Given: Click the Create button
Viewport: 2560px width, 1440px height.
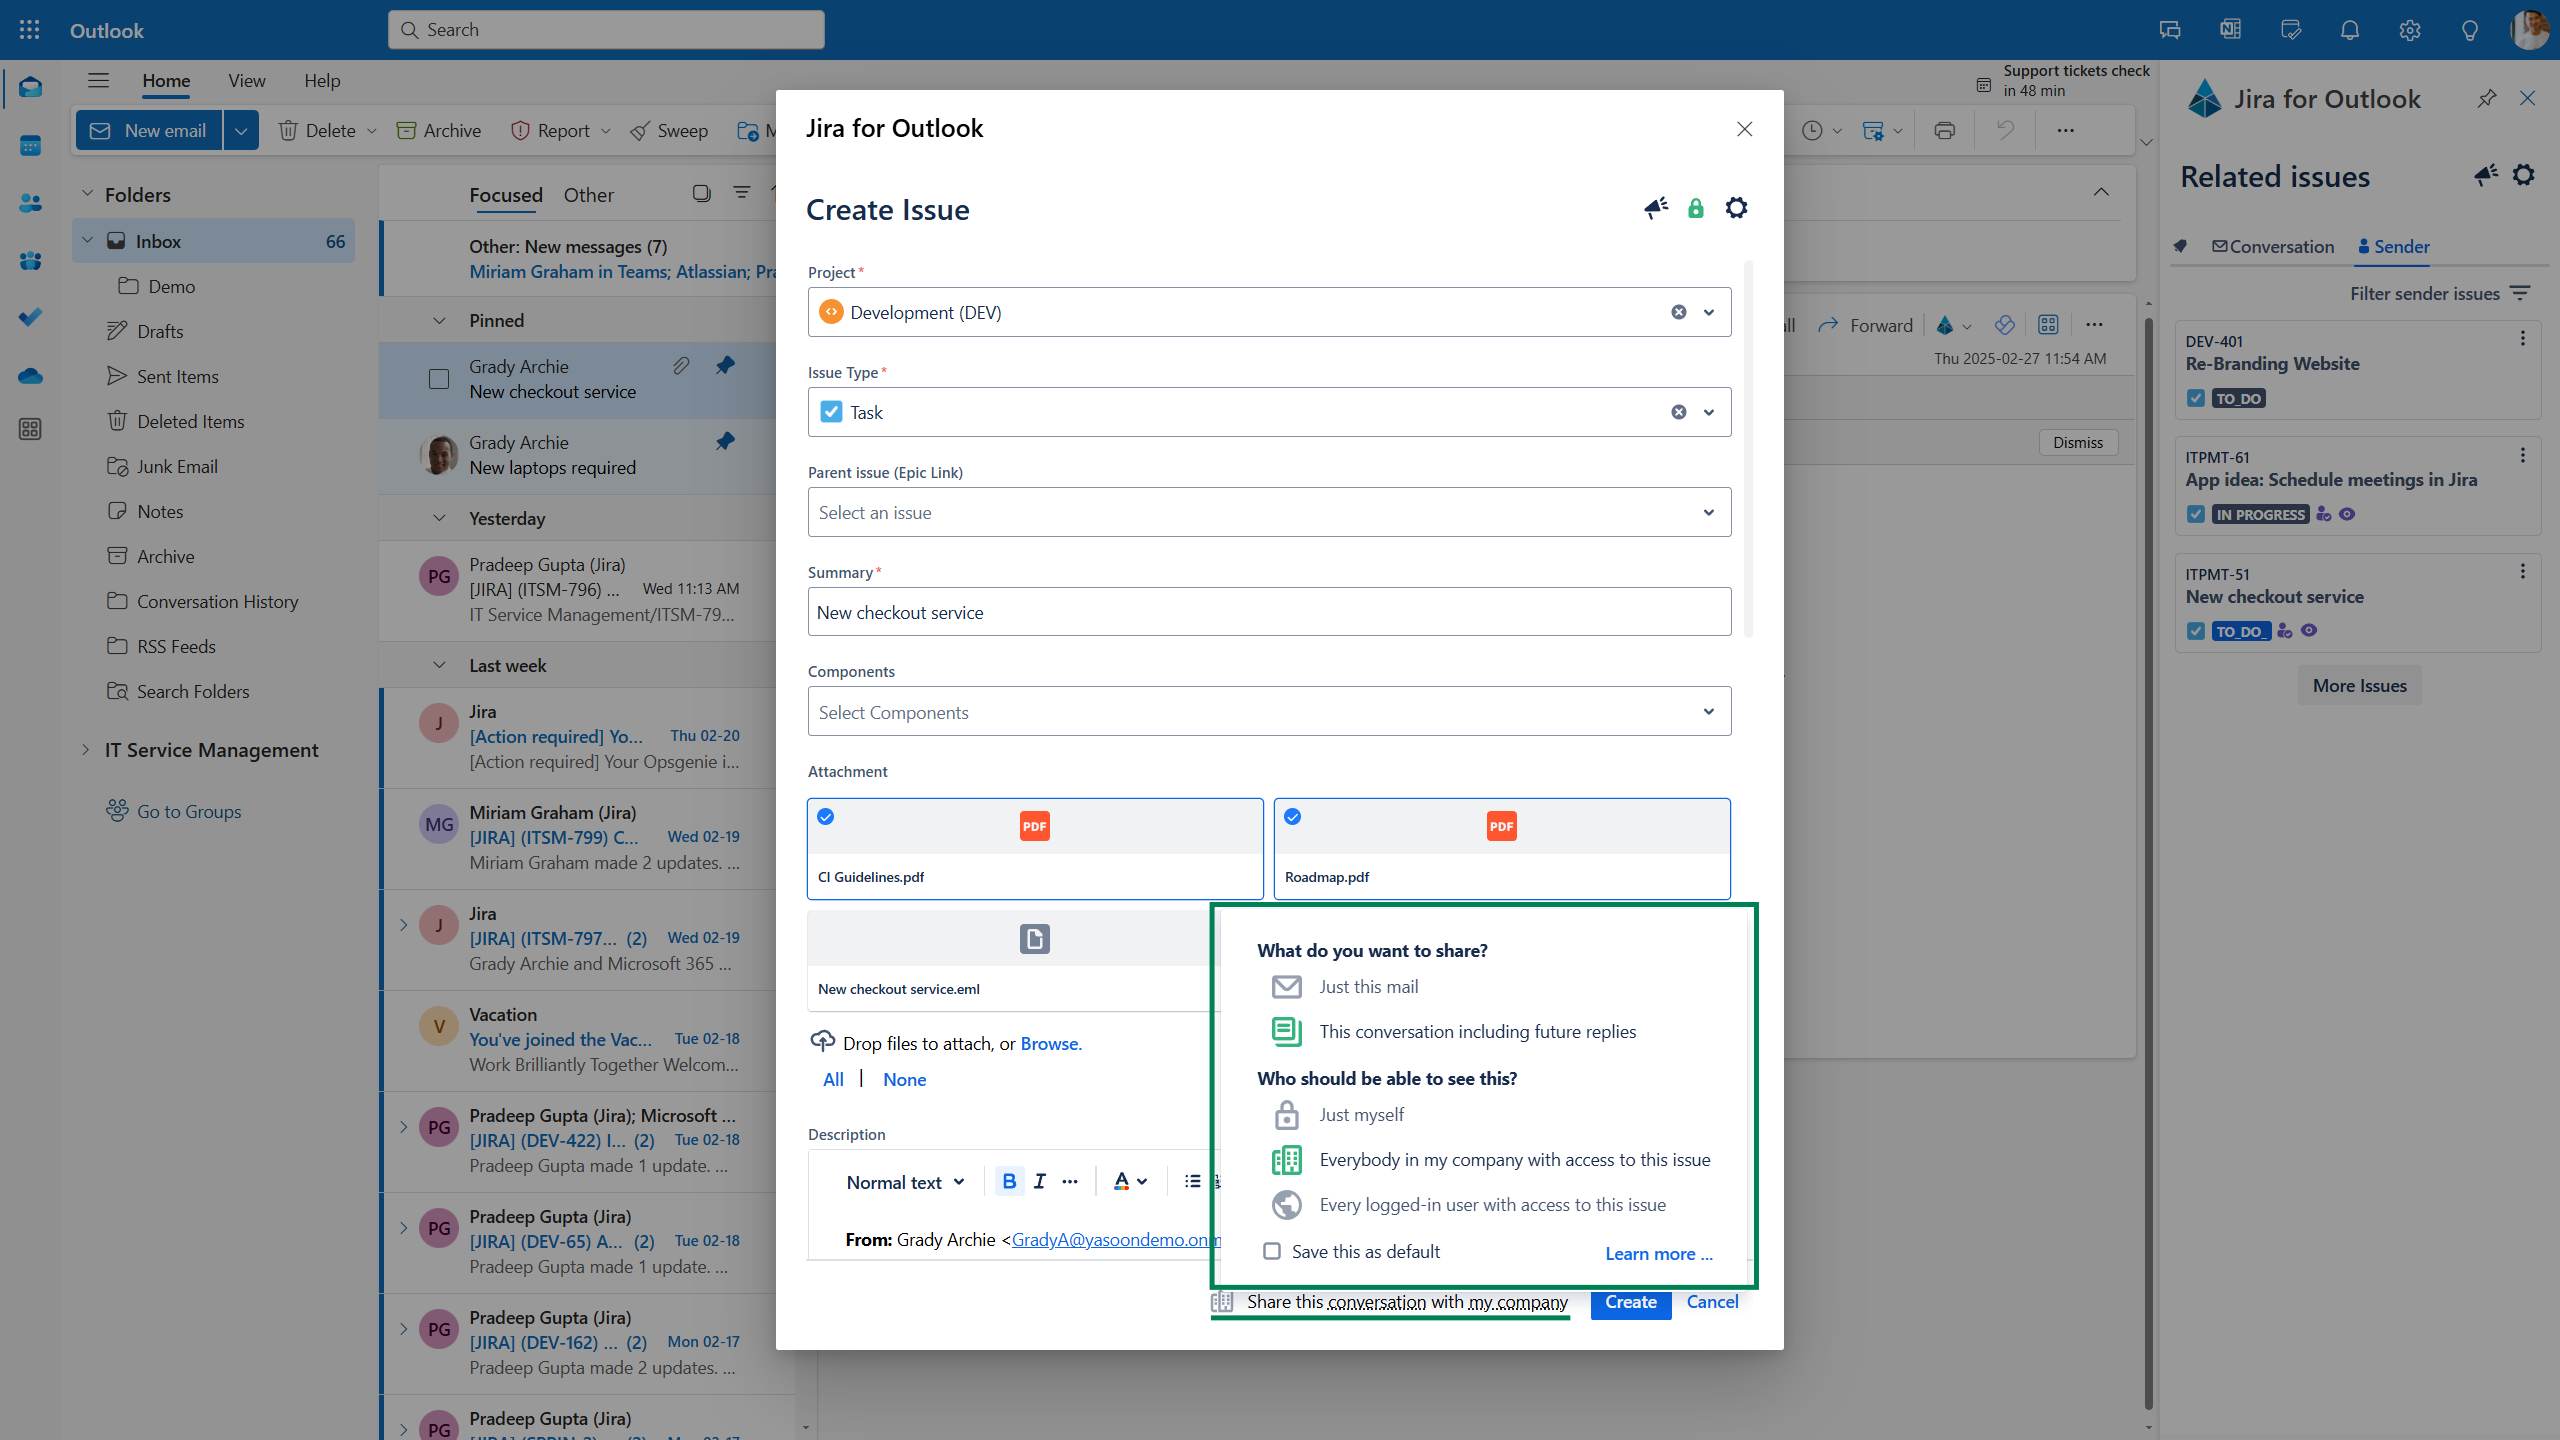Looking at the screenshot, I should pos(1630,1302).
